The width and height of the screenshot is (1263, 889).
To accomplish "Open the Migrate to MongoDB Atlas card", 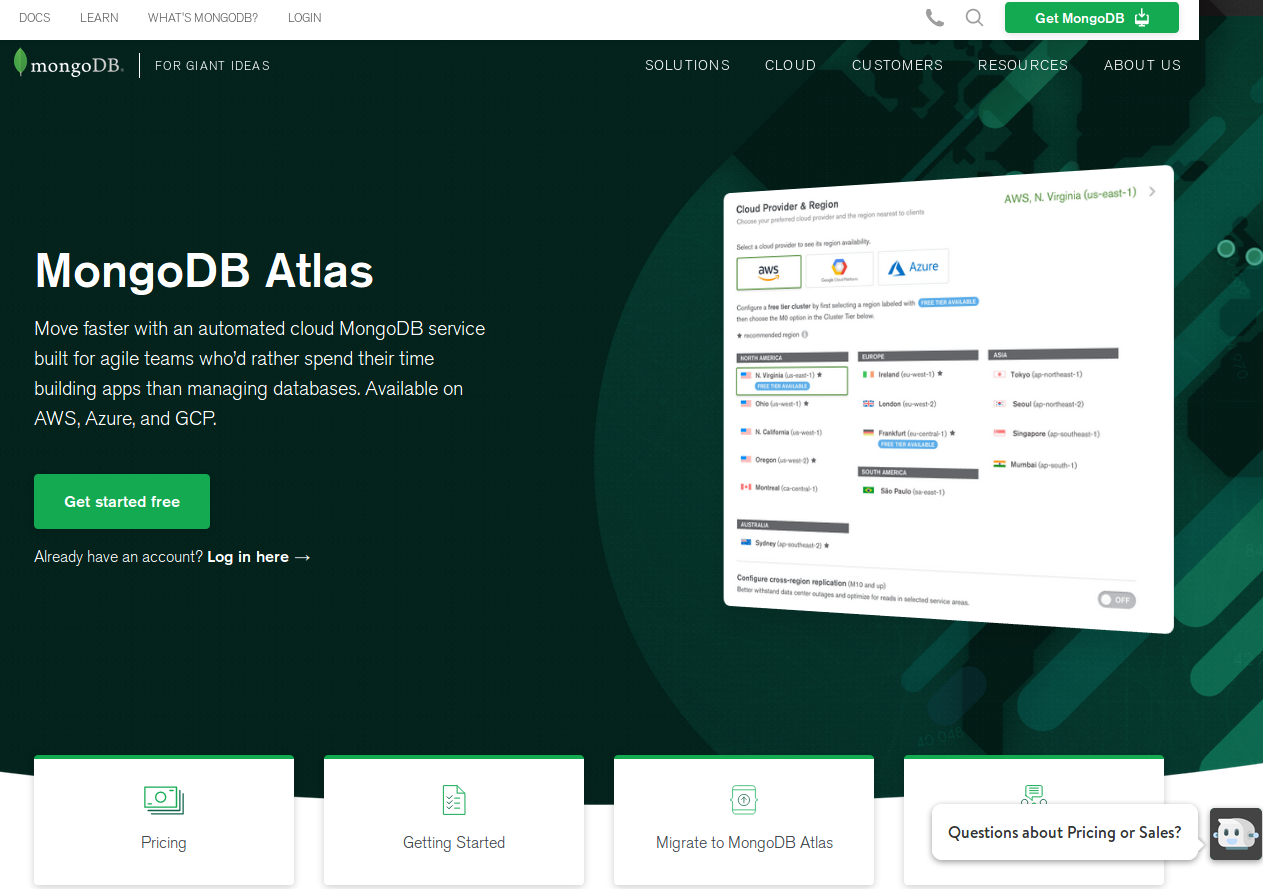I will coord(744,820).
